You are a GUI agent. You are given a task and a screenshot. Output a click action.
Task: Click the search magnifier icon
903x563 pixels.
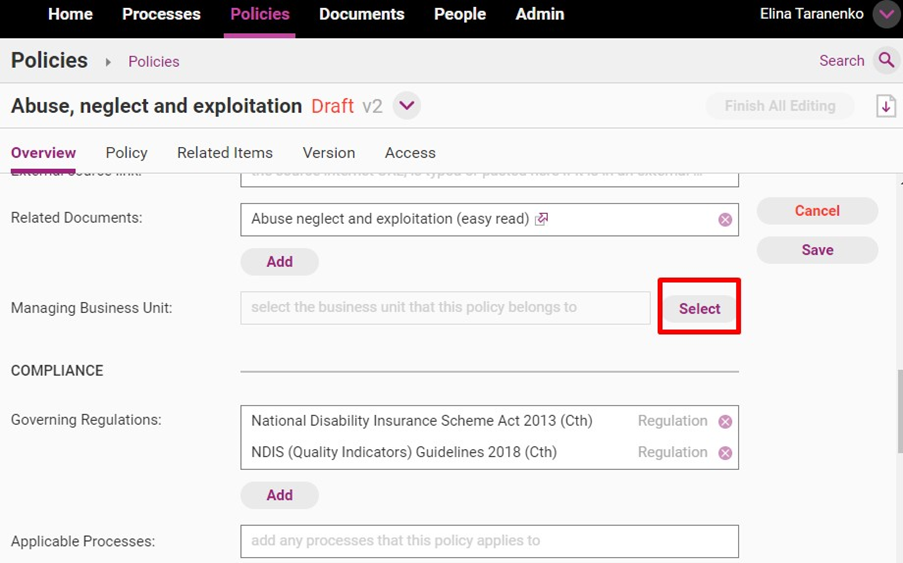pyautogui.click(x=886, y=61)
